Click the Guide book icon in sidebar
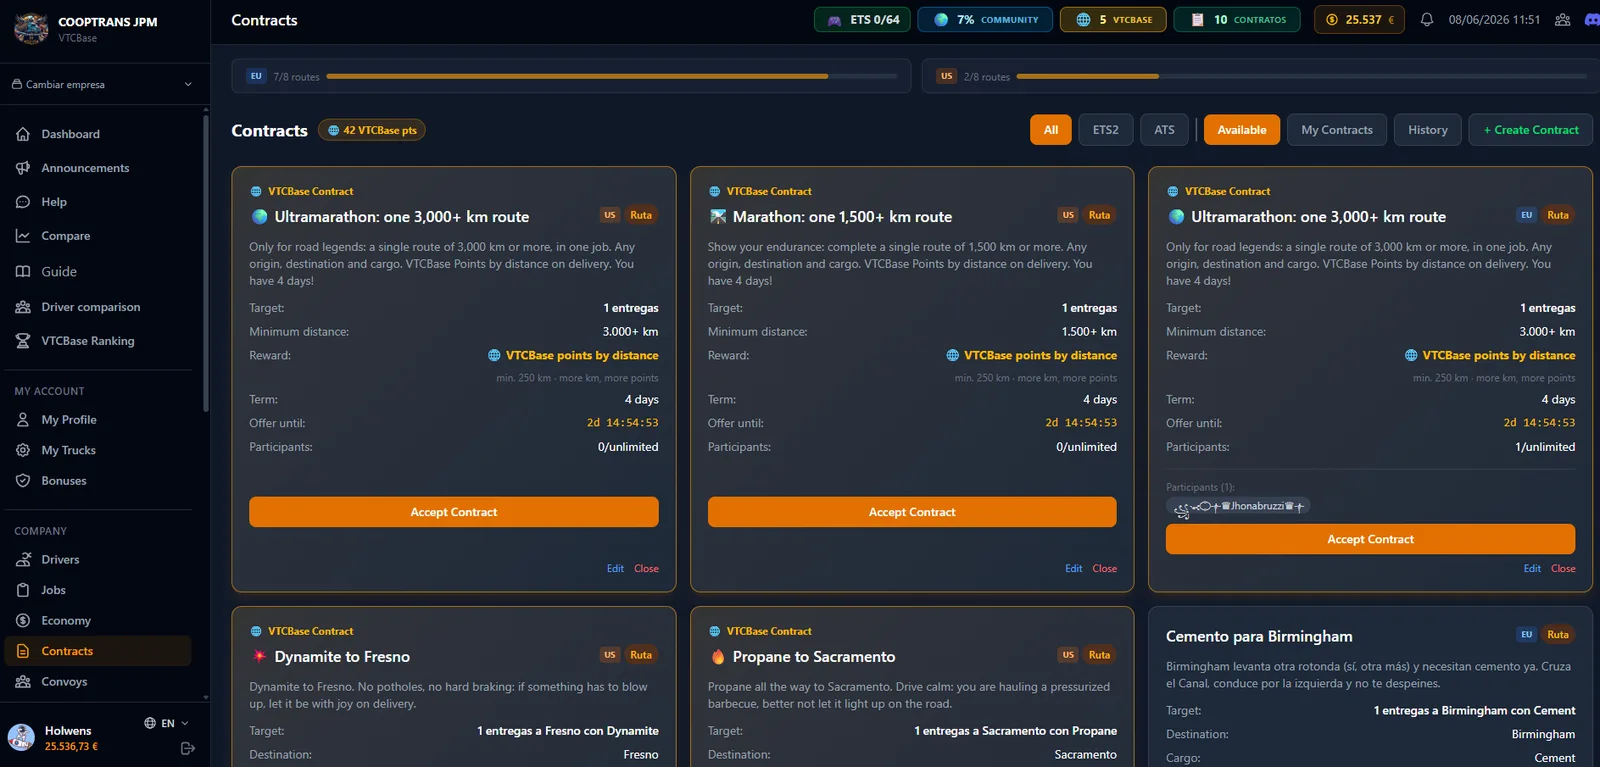The image size is (1600, 767). tap(23, 271)
